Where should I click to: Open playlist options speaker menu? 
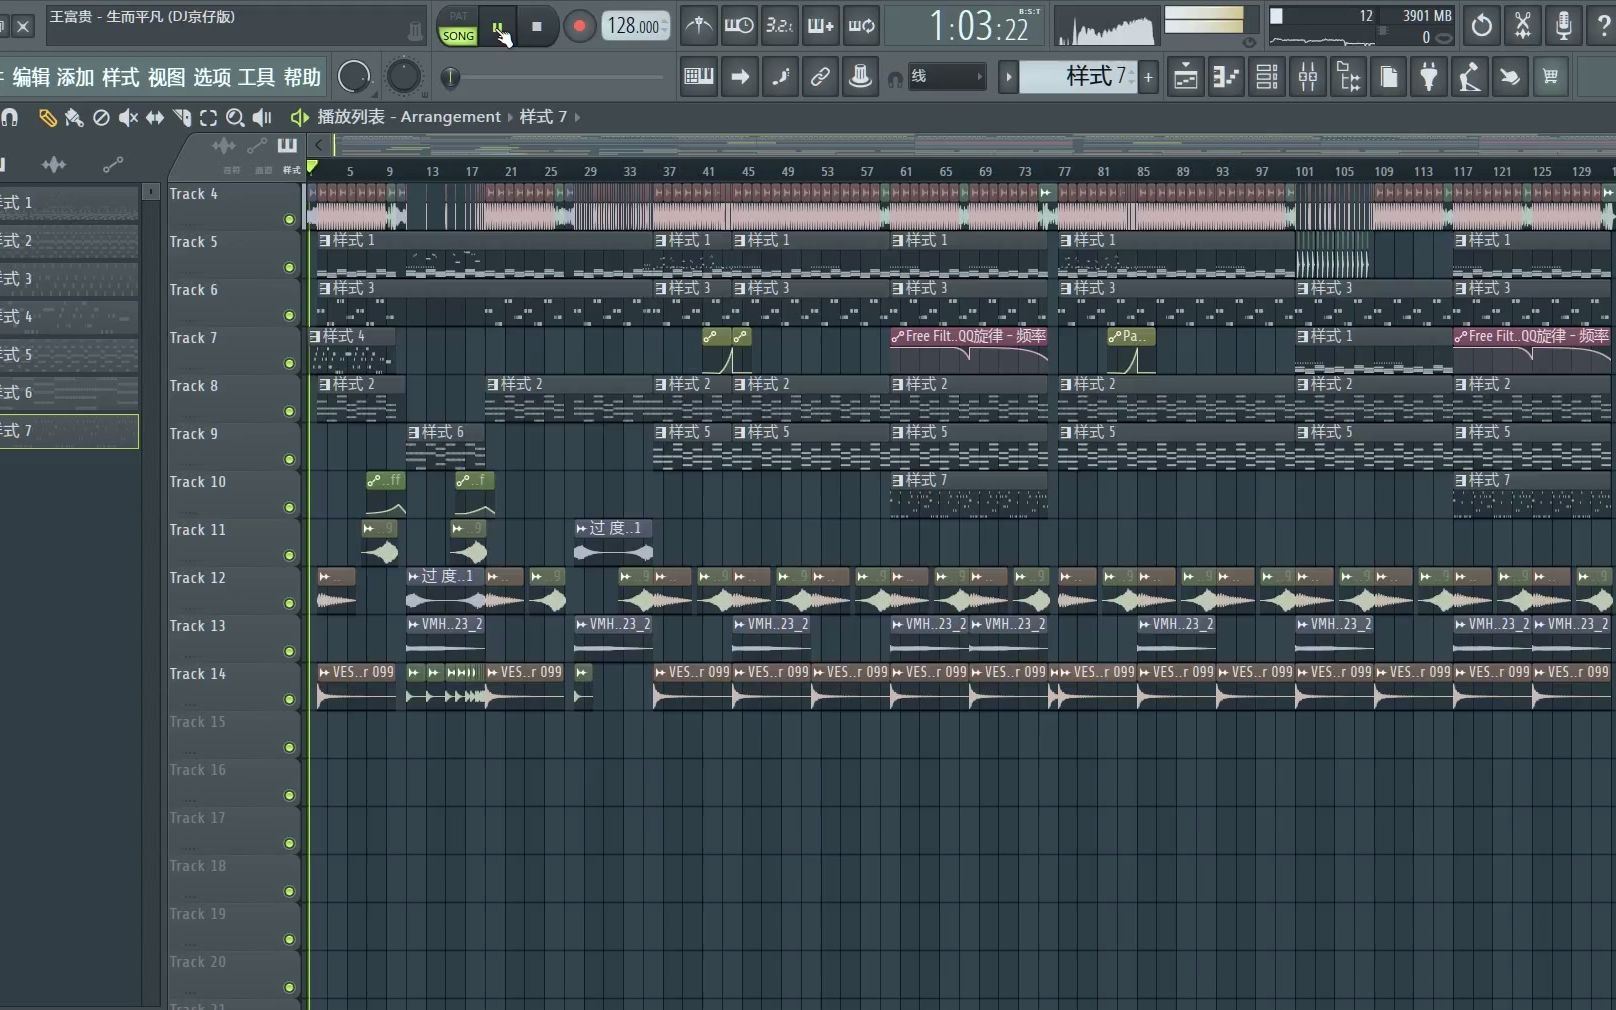click(299, 118)
